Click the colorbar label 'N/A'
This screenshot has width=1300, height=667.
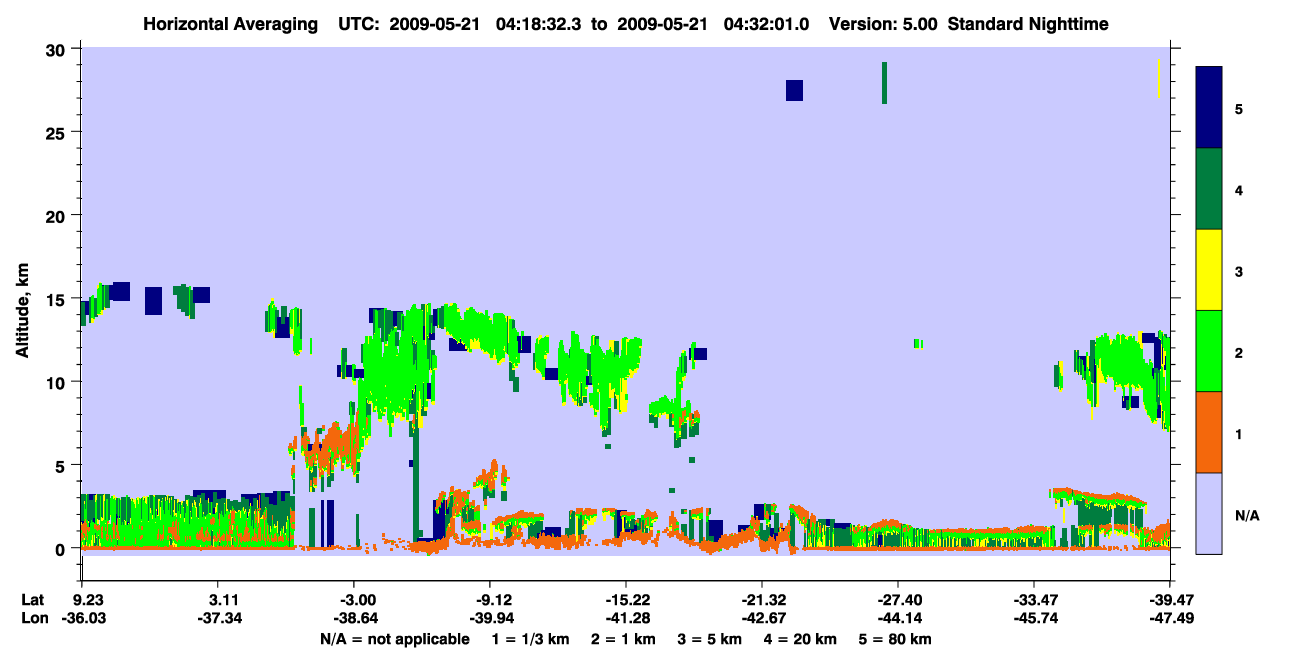(1247, 516)
